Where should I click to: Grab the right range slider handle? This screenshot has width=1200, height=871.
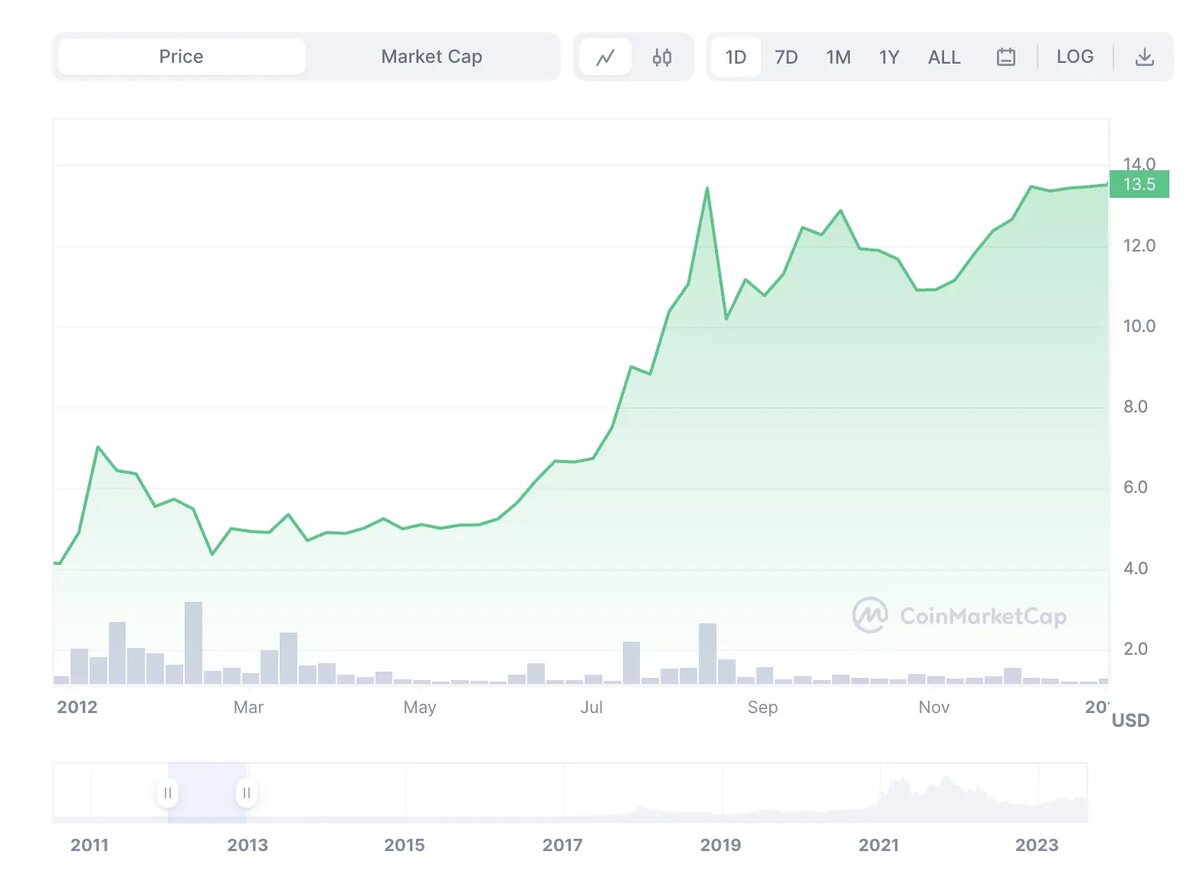coord(246,793)
